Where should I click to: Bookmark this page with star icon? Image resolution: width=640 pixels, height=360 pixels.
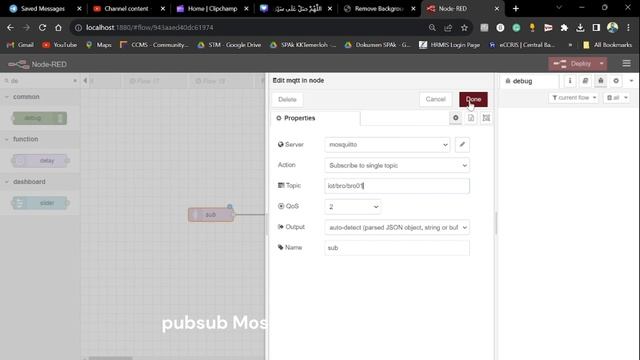pyautogui.click(x=464, y=27)
